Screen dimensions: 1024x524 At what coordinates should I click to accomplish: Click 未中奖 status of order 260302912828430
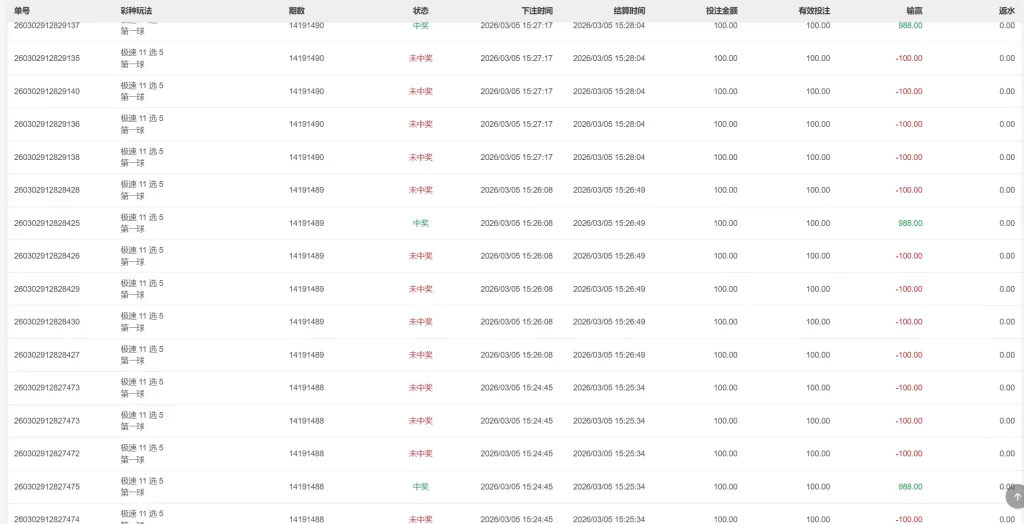[x=421, y=322]
